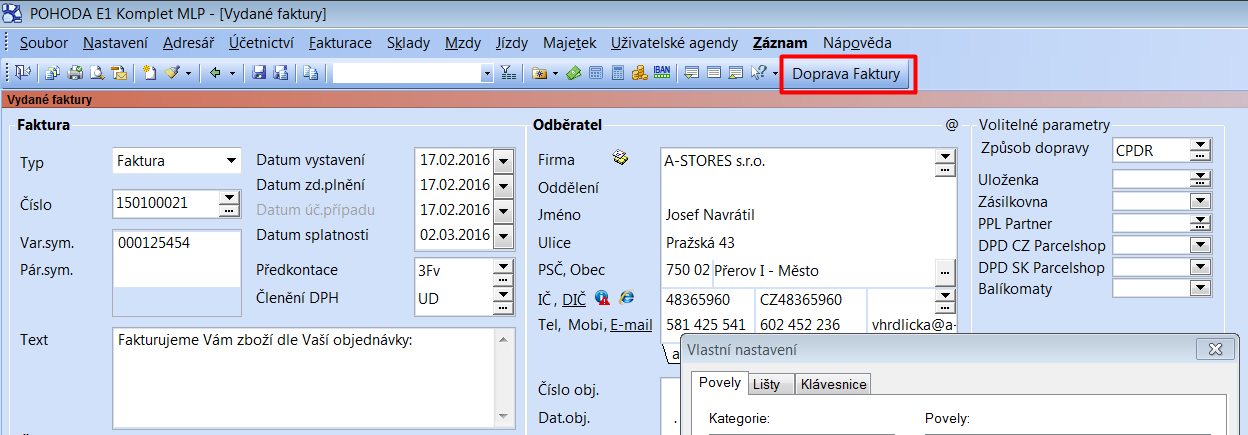Click the Internet Explorer icon next to DIČ
1248x435 pixels.
[x=627, y=298]
